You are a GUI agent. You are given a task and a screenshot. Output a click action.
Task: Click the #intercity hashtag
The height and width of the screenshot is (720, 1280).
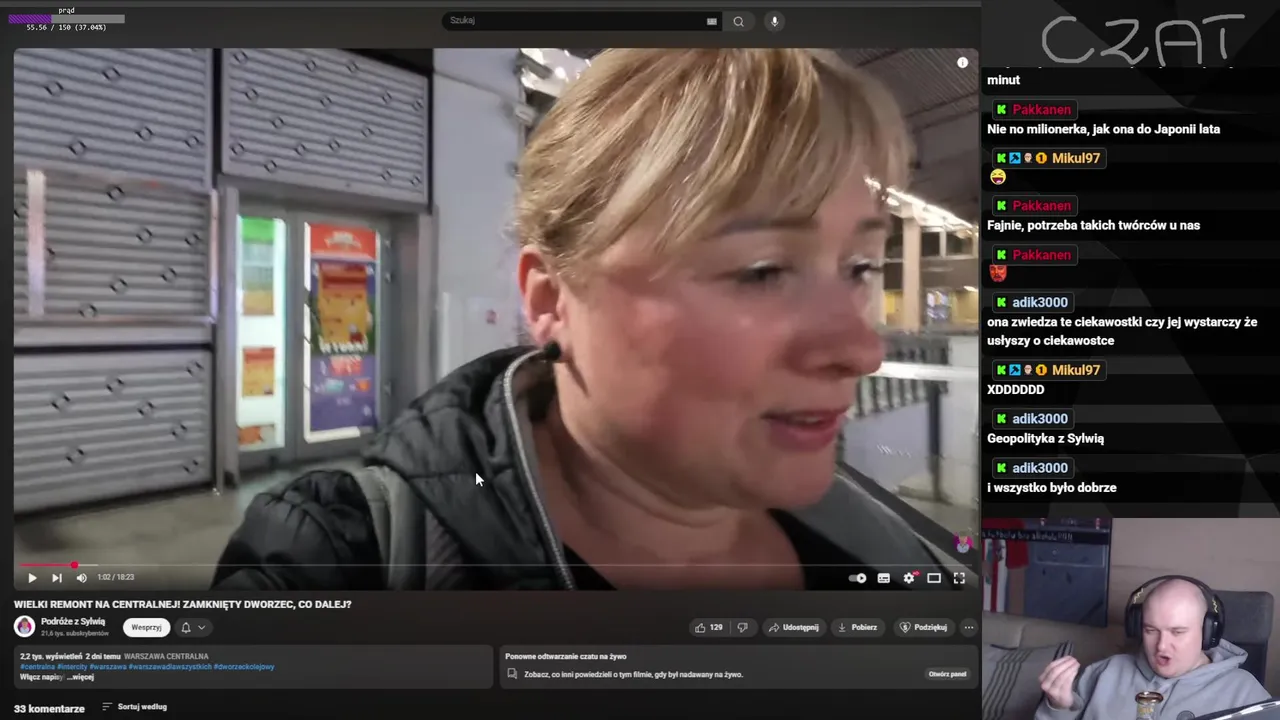(72, 666)
